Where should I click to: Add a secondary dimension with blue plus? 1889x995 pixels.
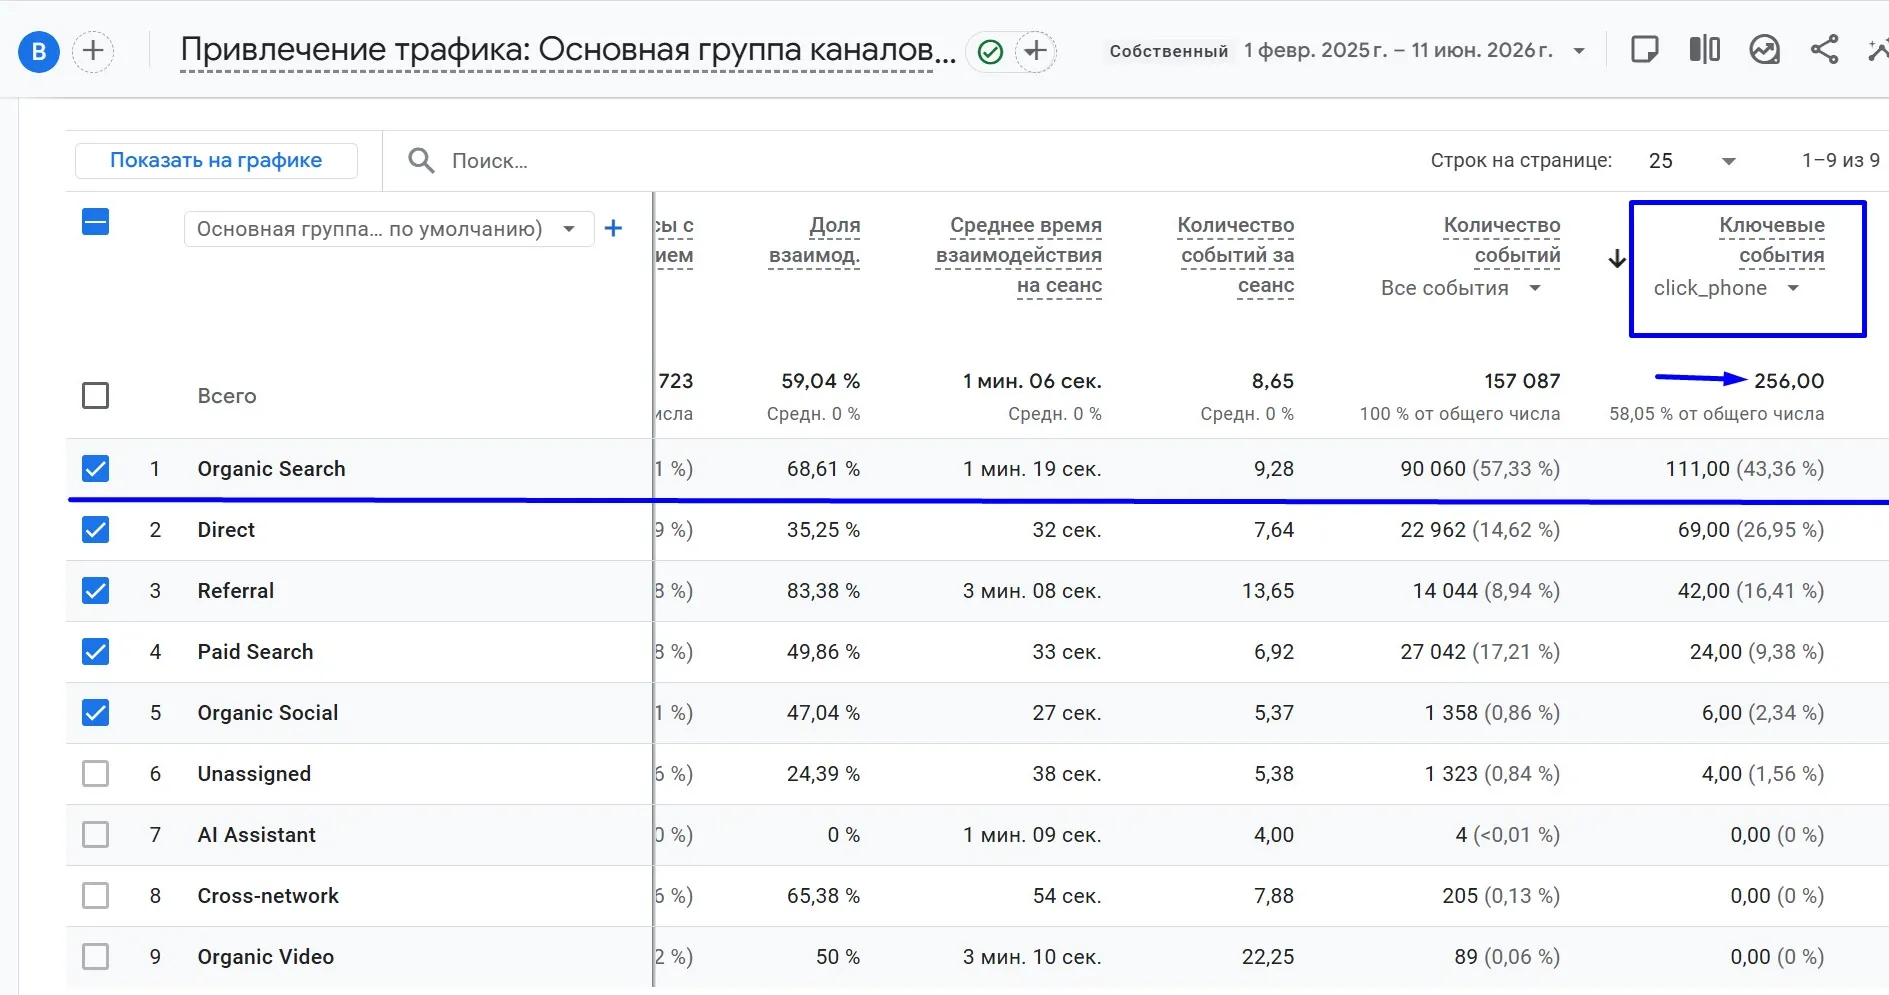614,229
